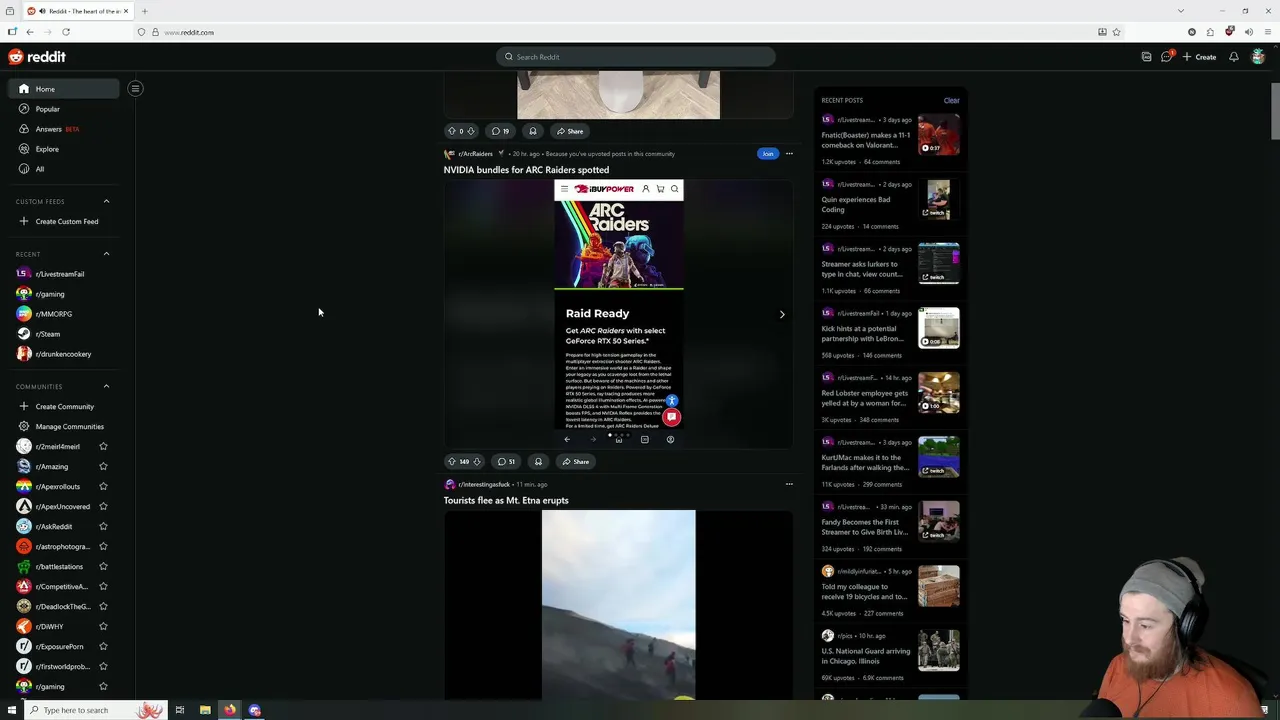1280x720 pixels.
Task: Create a custom feed
Action: coord(60,221)
